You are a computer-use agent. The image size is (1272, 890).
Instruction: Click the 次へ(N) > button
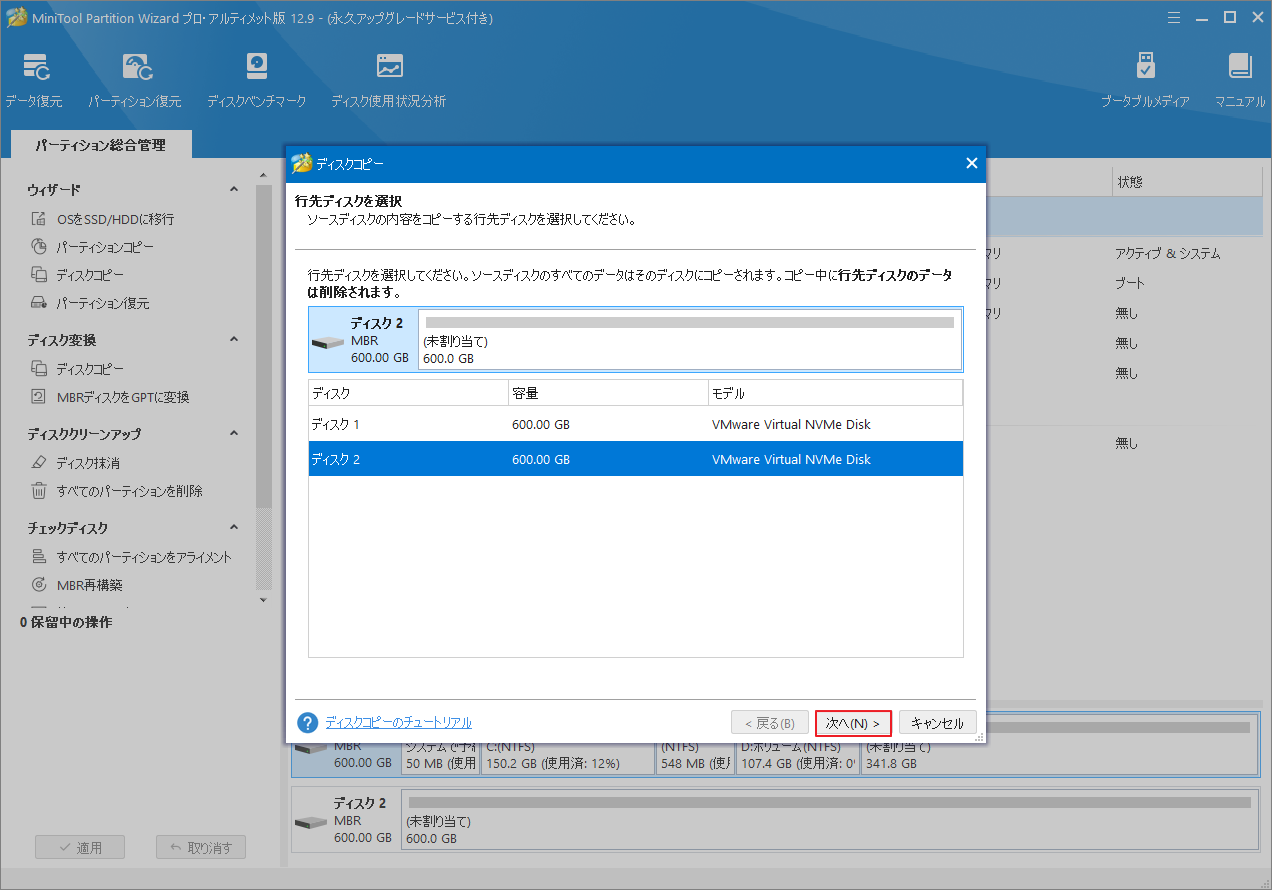click(853, 723)
